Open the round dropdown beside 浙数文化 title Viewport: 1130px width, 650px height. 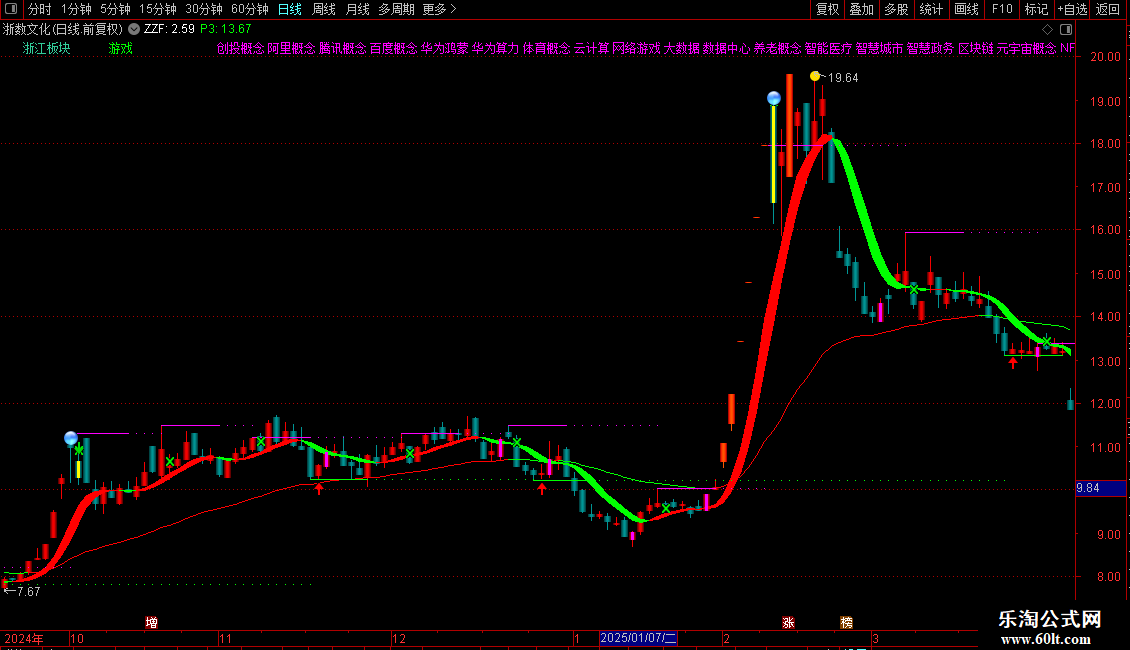(134, 29)
